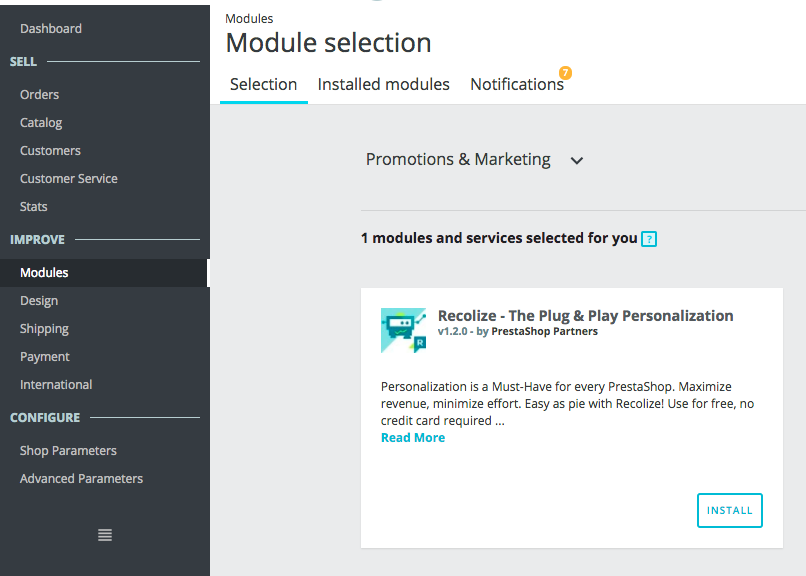Switch to Installed modules tab

tap(383, 84)
